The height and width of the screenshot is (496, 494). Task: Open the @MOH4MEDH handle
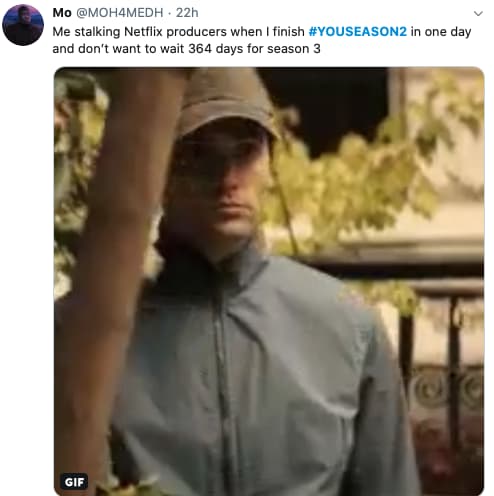pos(120,13)
